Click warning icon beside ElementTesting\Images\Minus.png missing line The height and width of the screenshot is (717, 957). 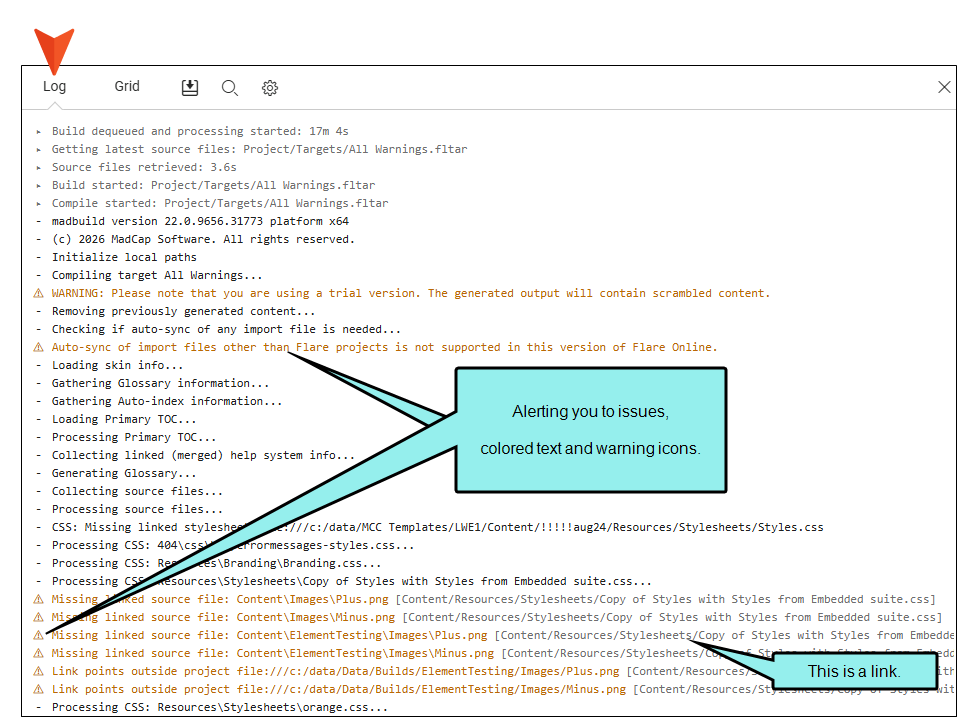38,654
